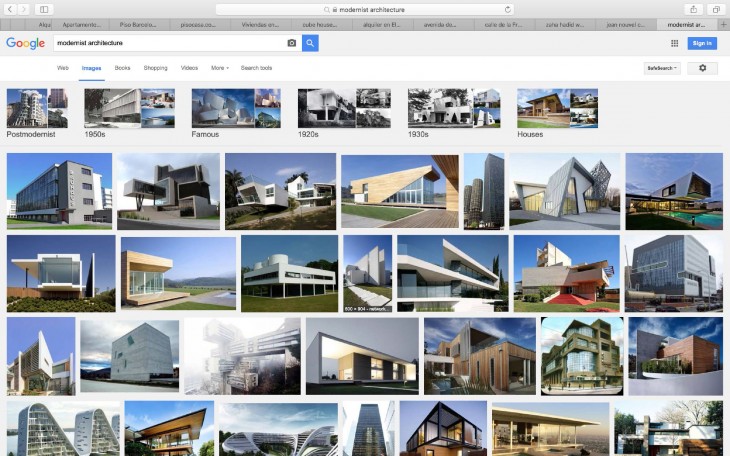Viewport: 730px width, 456px height.
Task: Expand the SafeSearch dropdown
Action: (662, 68)
